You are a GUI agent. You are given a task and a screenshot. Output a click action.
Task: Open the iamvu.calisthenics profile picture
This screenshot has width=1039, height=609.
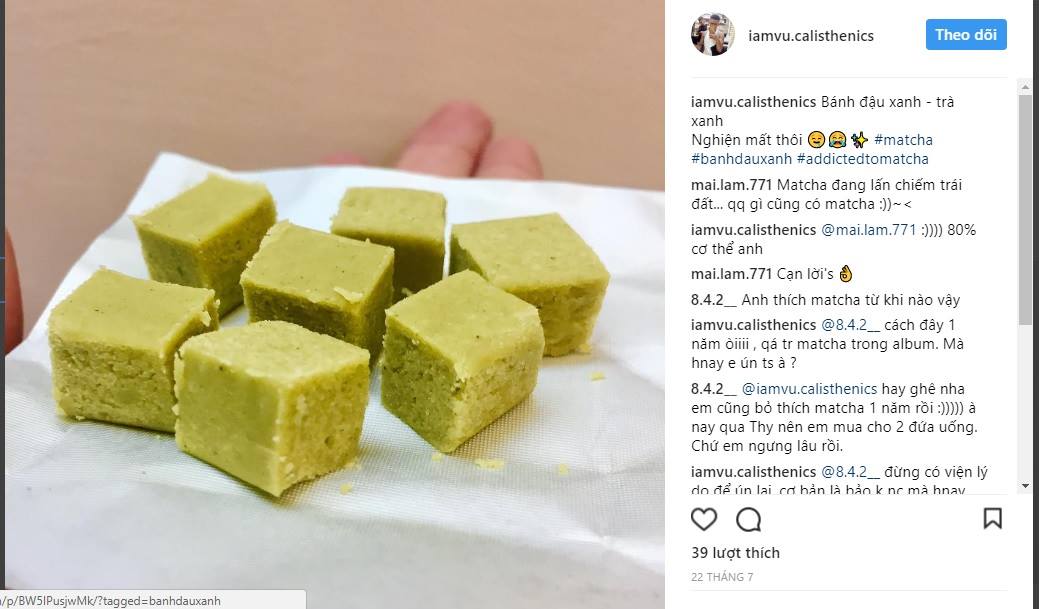point(713,34)
